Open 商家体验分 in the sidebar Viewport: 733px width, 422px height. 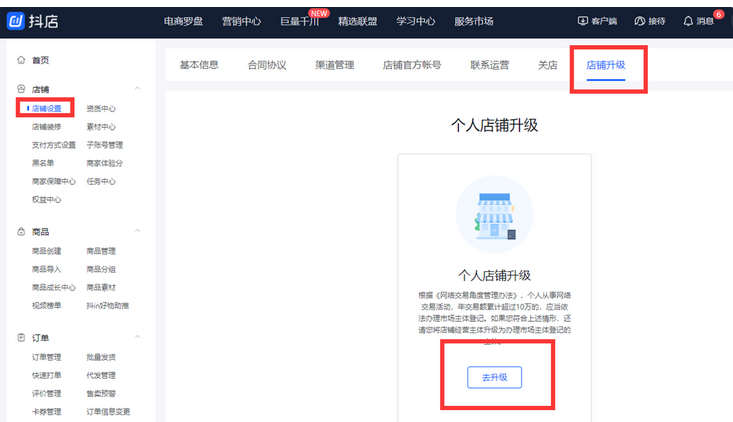point(105,163)
